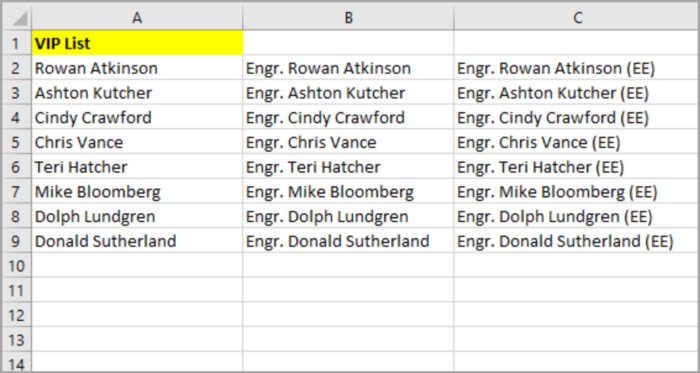Select row 1 header
The image size is (700, 373).
[17, 43]
